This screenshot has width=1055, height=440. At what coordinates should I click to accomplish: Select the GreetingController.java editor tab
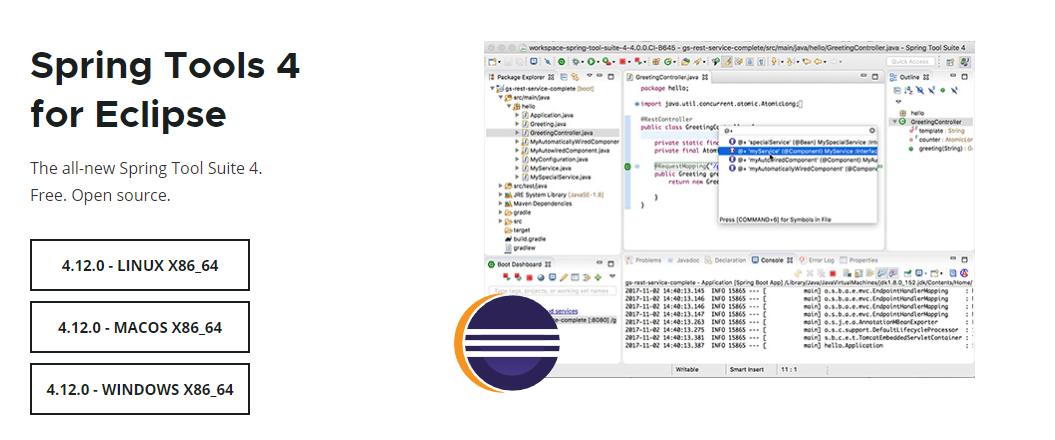(667, 77)
